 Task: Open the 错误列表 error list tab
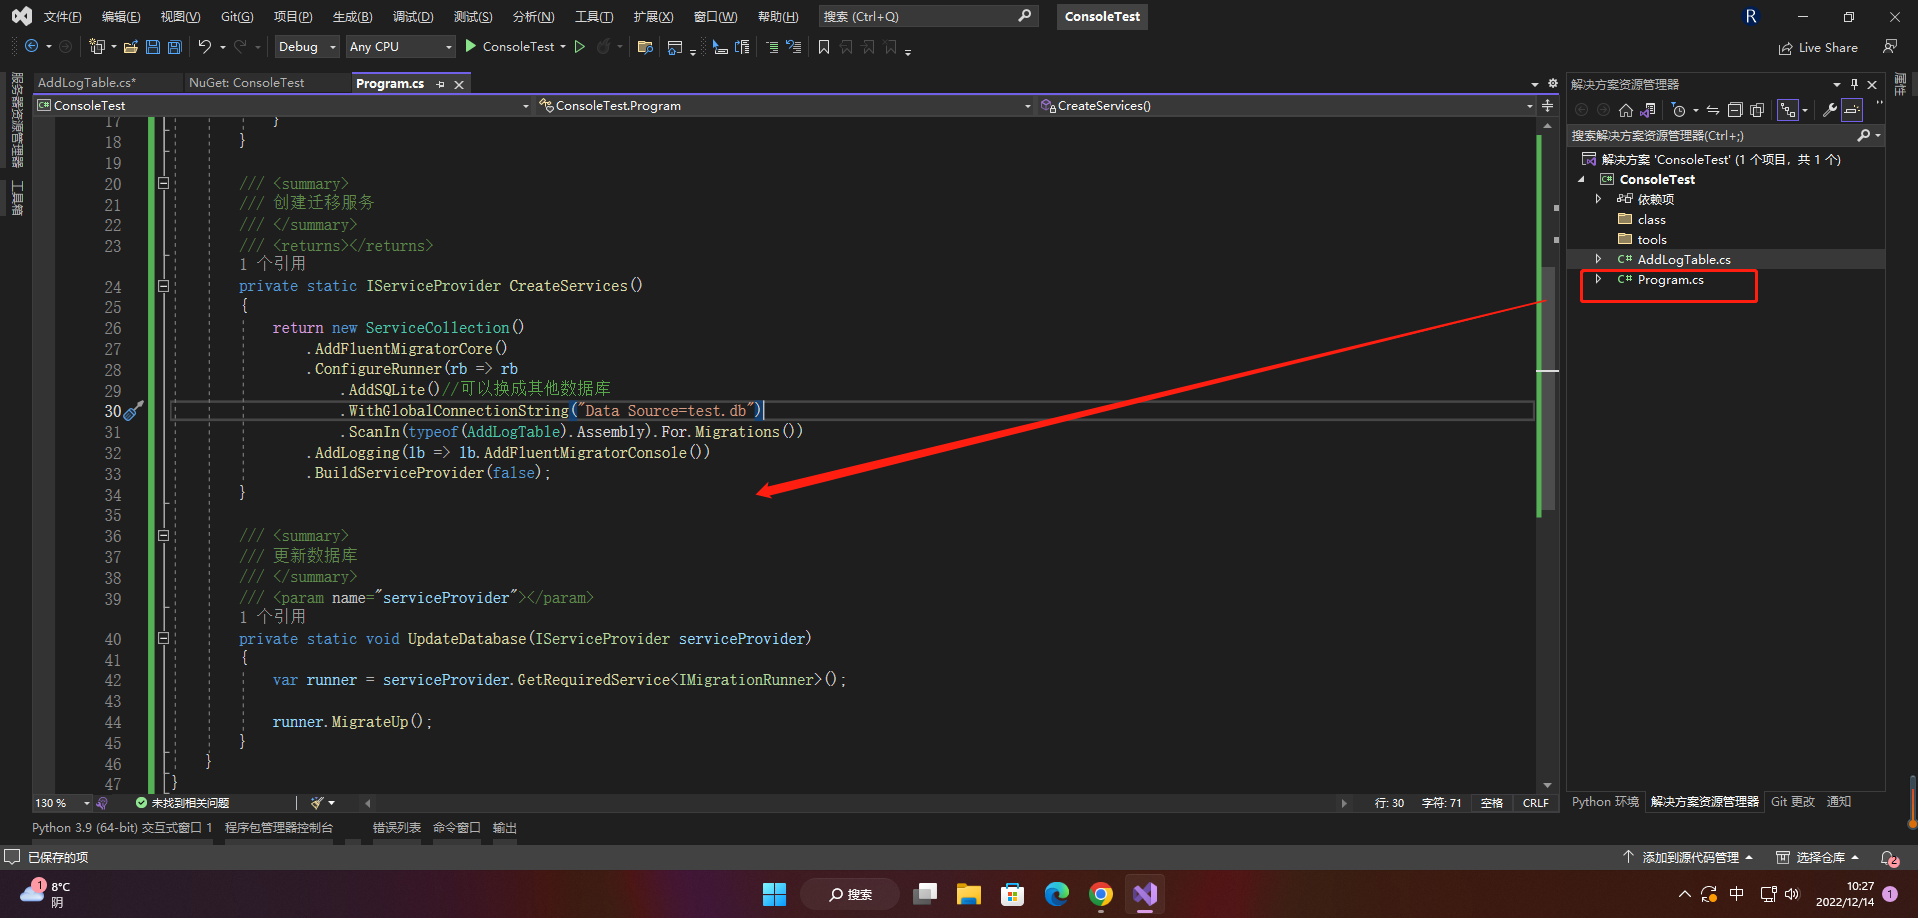pos(397,828)
